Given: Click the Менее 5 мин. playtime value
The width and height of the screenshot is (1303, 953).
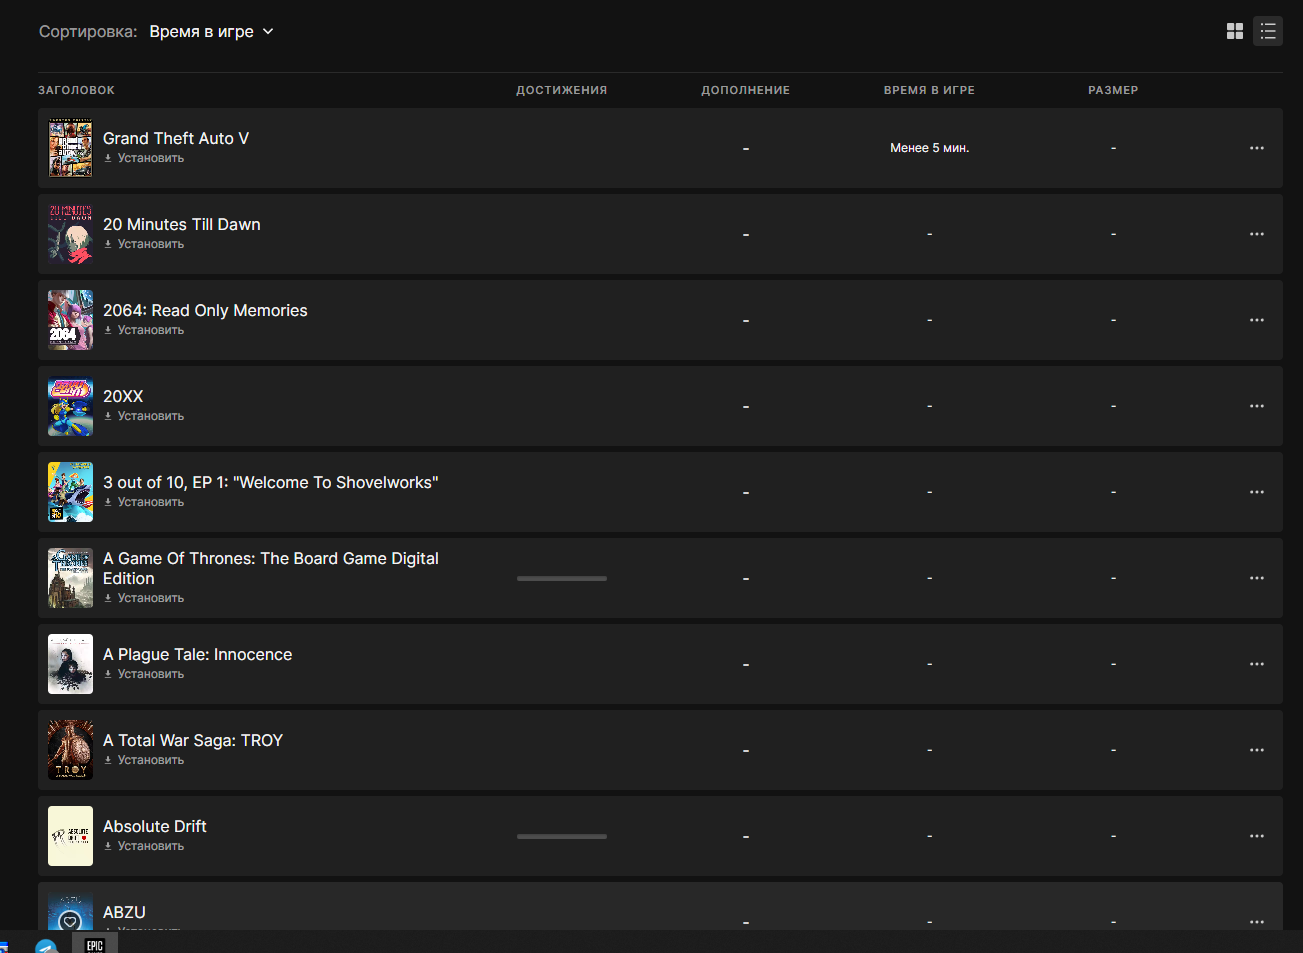Looking at the screenshot, I should pos(930,148).
